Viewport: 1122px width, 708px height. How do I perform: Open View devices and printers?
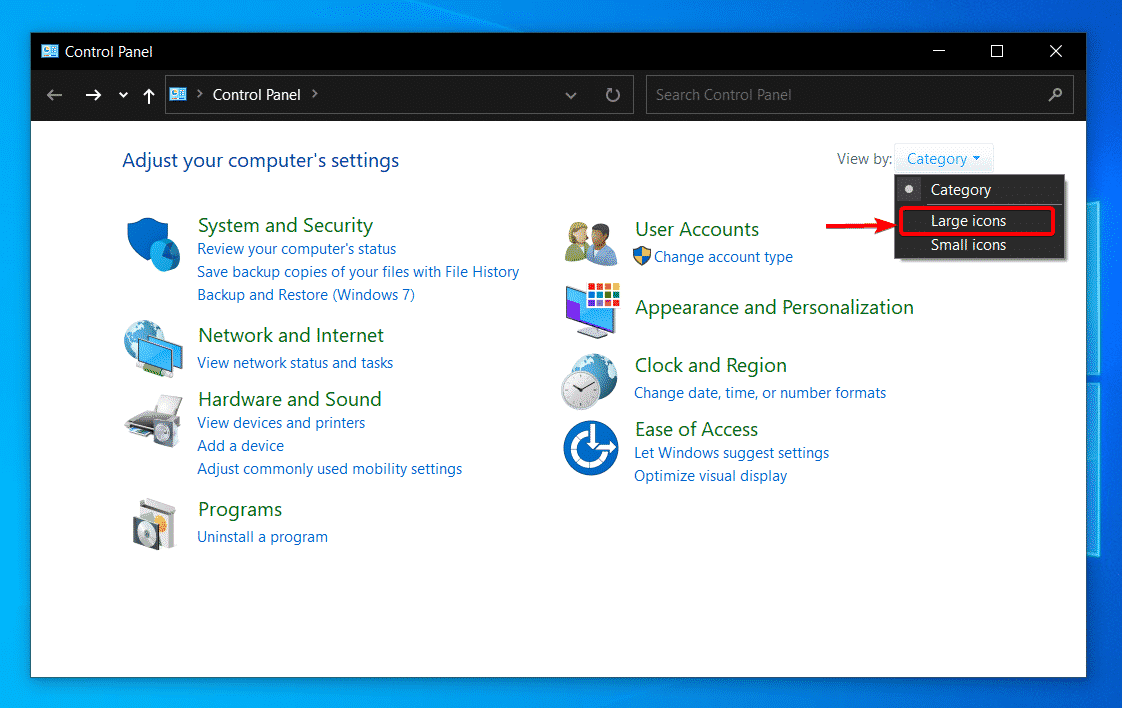(x=280, y=423)
